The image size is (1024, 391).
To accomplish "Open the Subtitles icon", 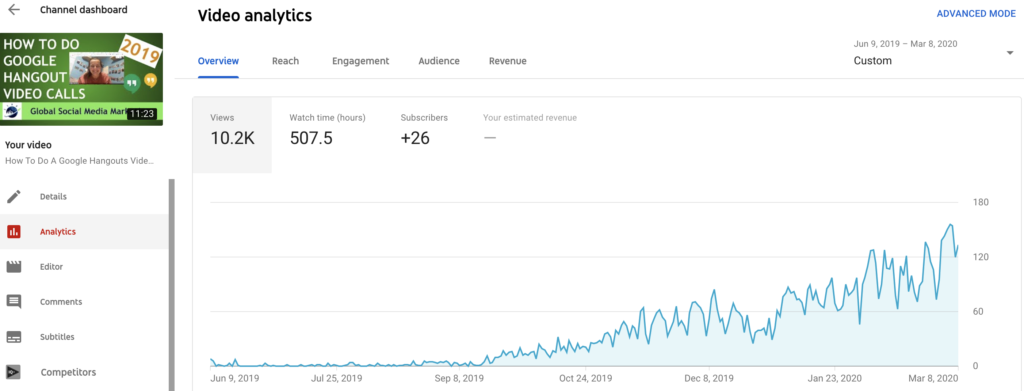I will 14,337.
